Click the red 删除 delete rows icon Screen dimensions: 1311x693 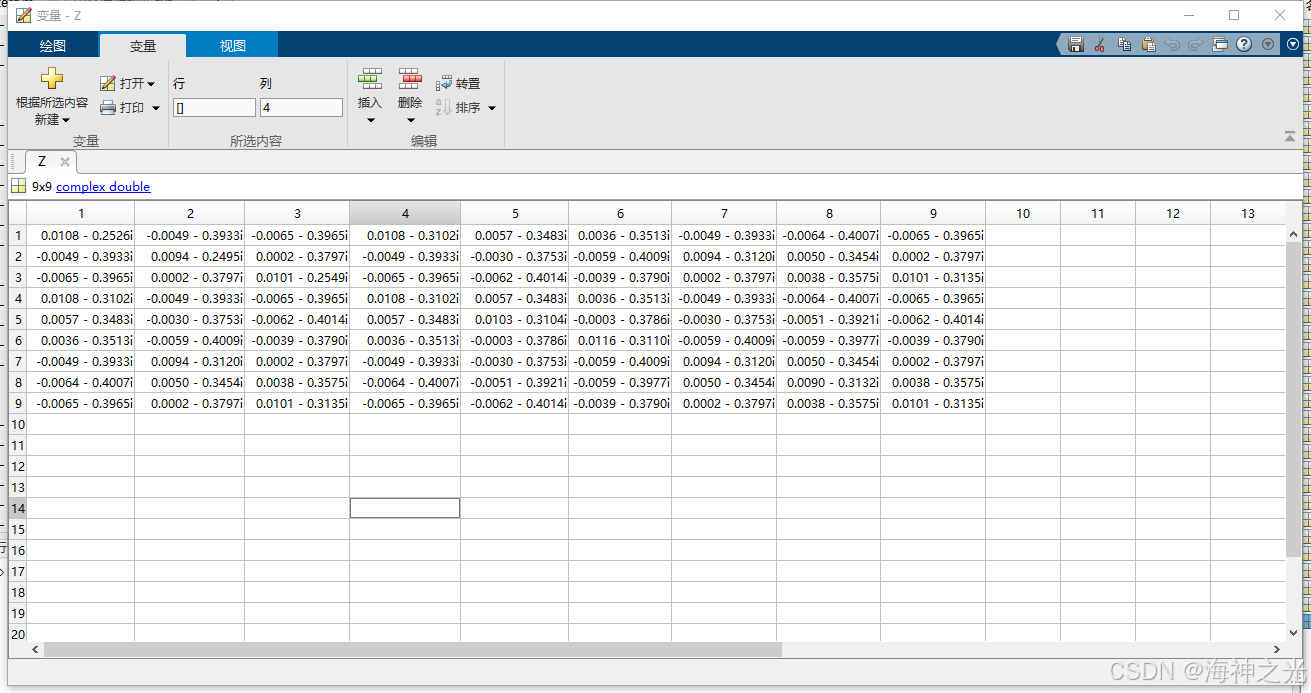pos(410,79)
